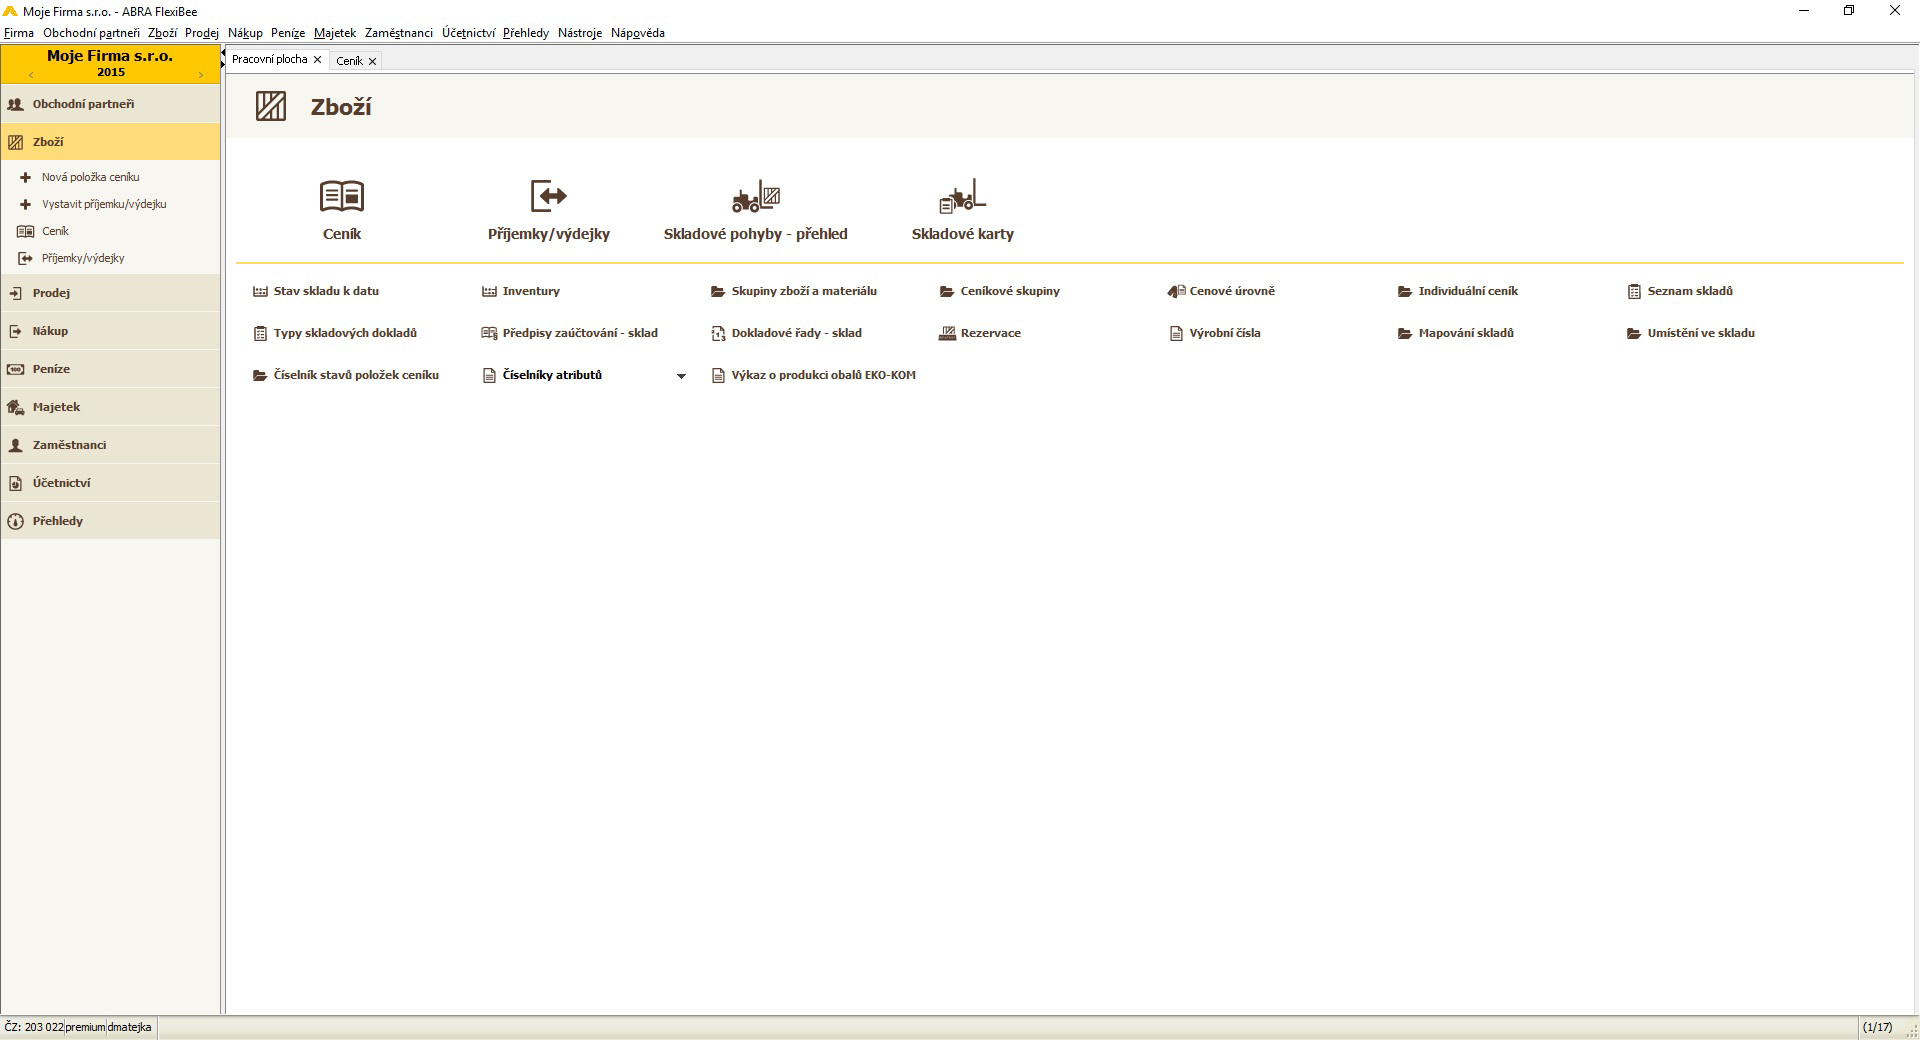Screen dimensions: 1920x1040
Task: Collapse the sidebar using the splitter arrow
Action: (x=223, y=60)
